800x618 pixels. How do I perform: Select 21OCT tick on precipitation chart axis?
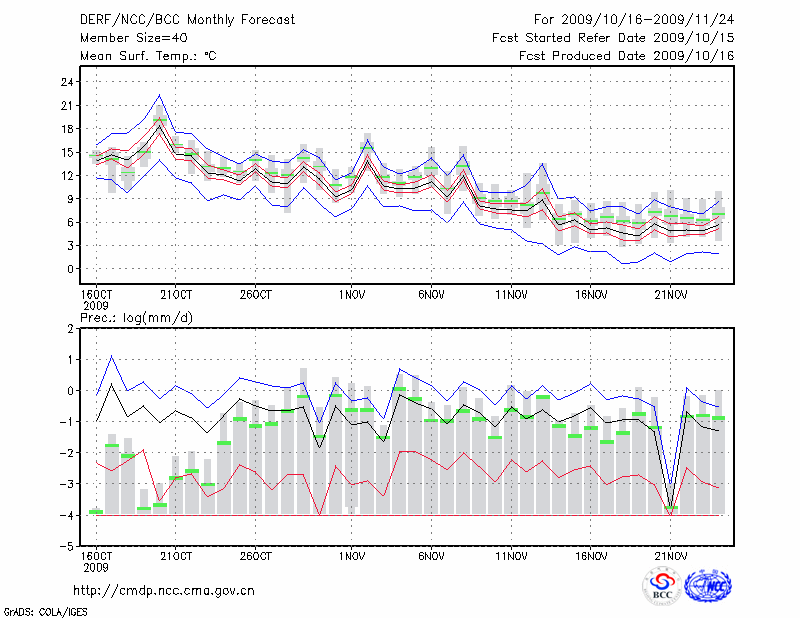click(176, 555)
